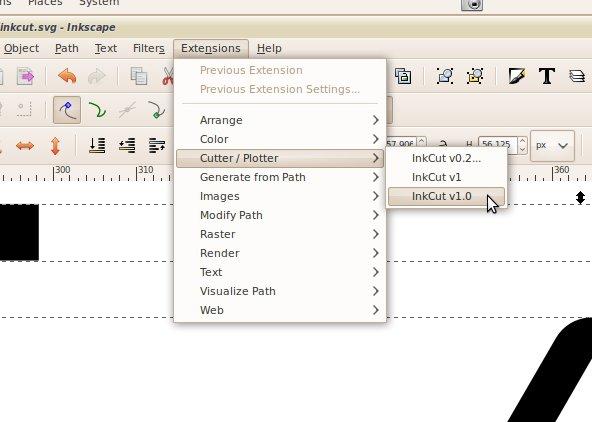Click the vertical flip arrow icon
Image resolution: width=592 pixels, height=422 pixels.
(56, 146)
